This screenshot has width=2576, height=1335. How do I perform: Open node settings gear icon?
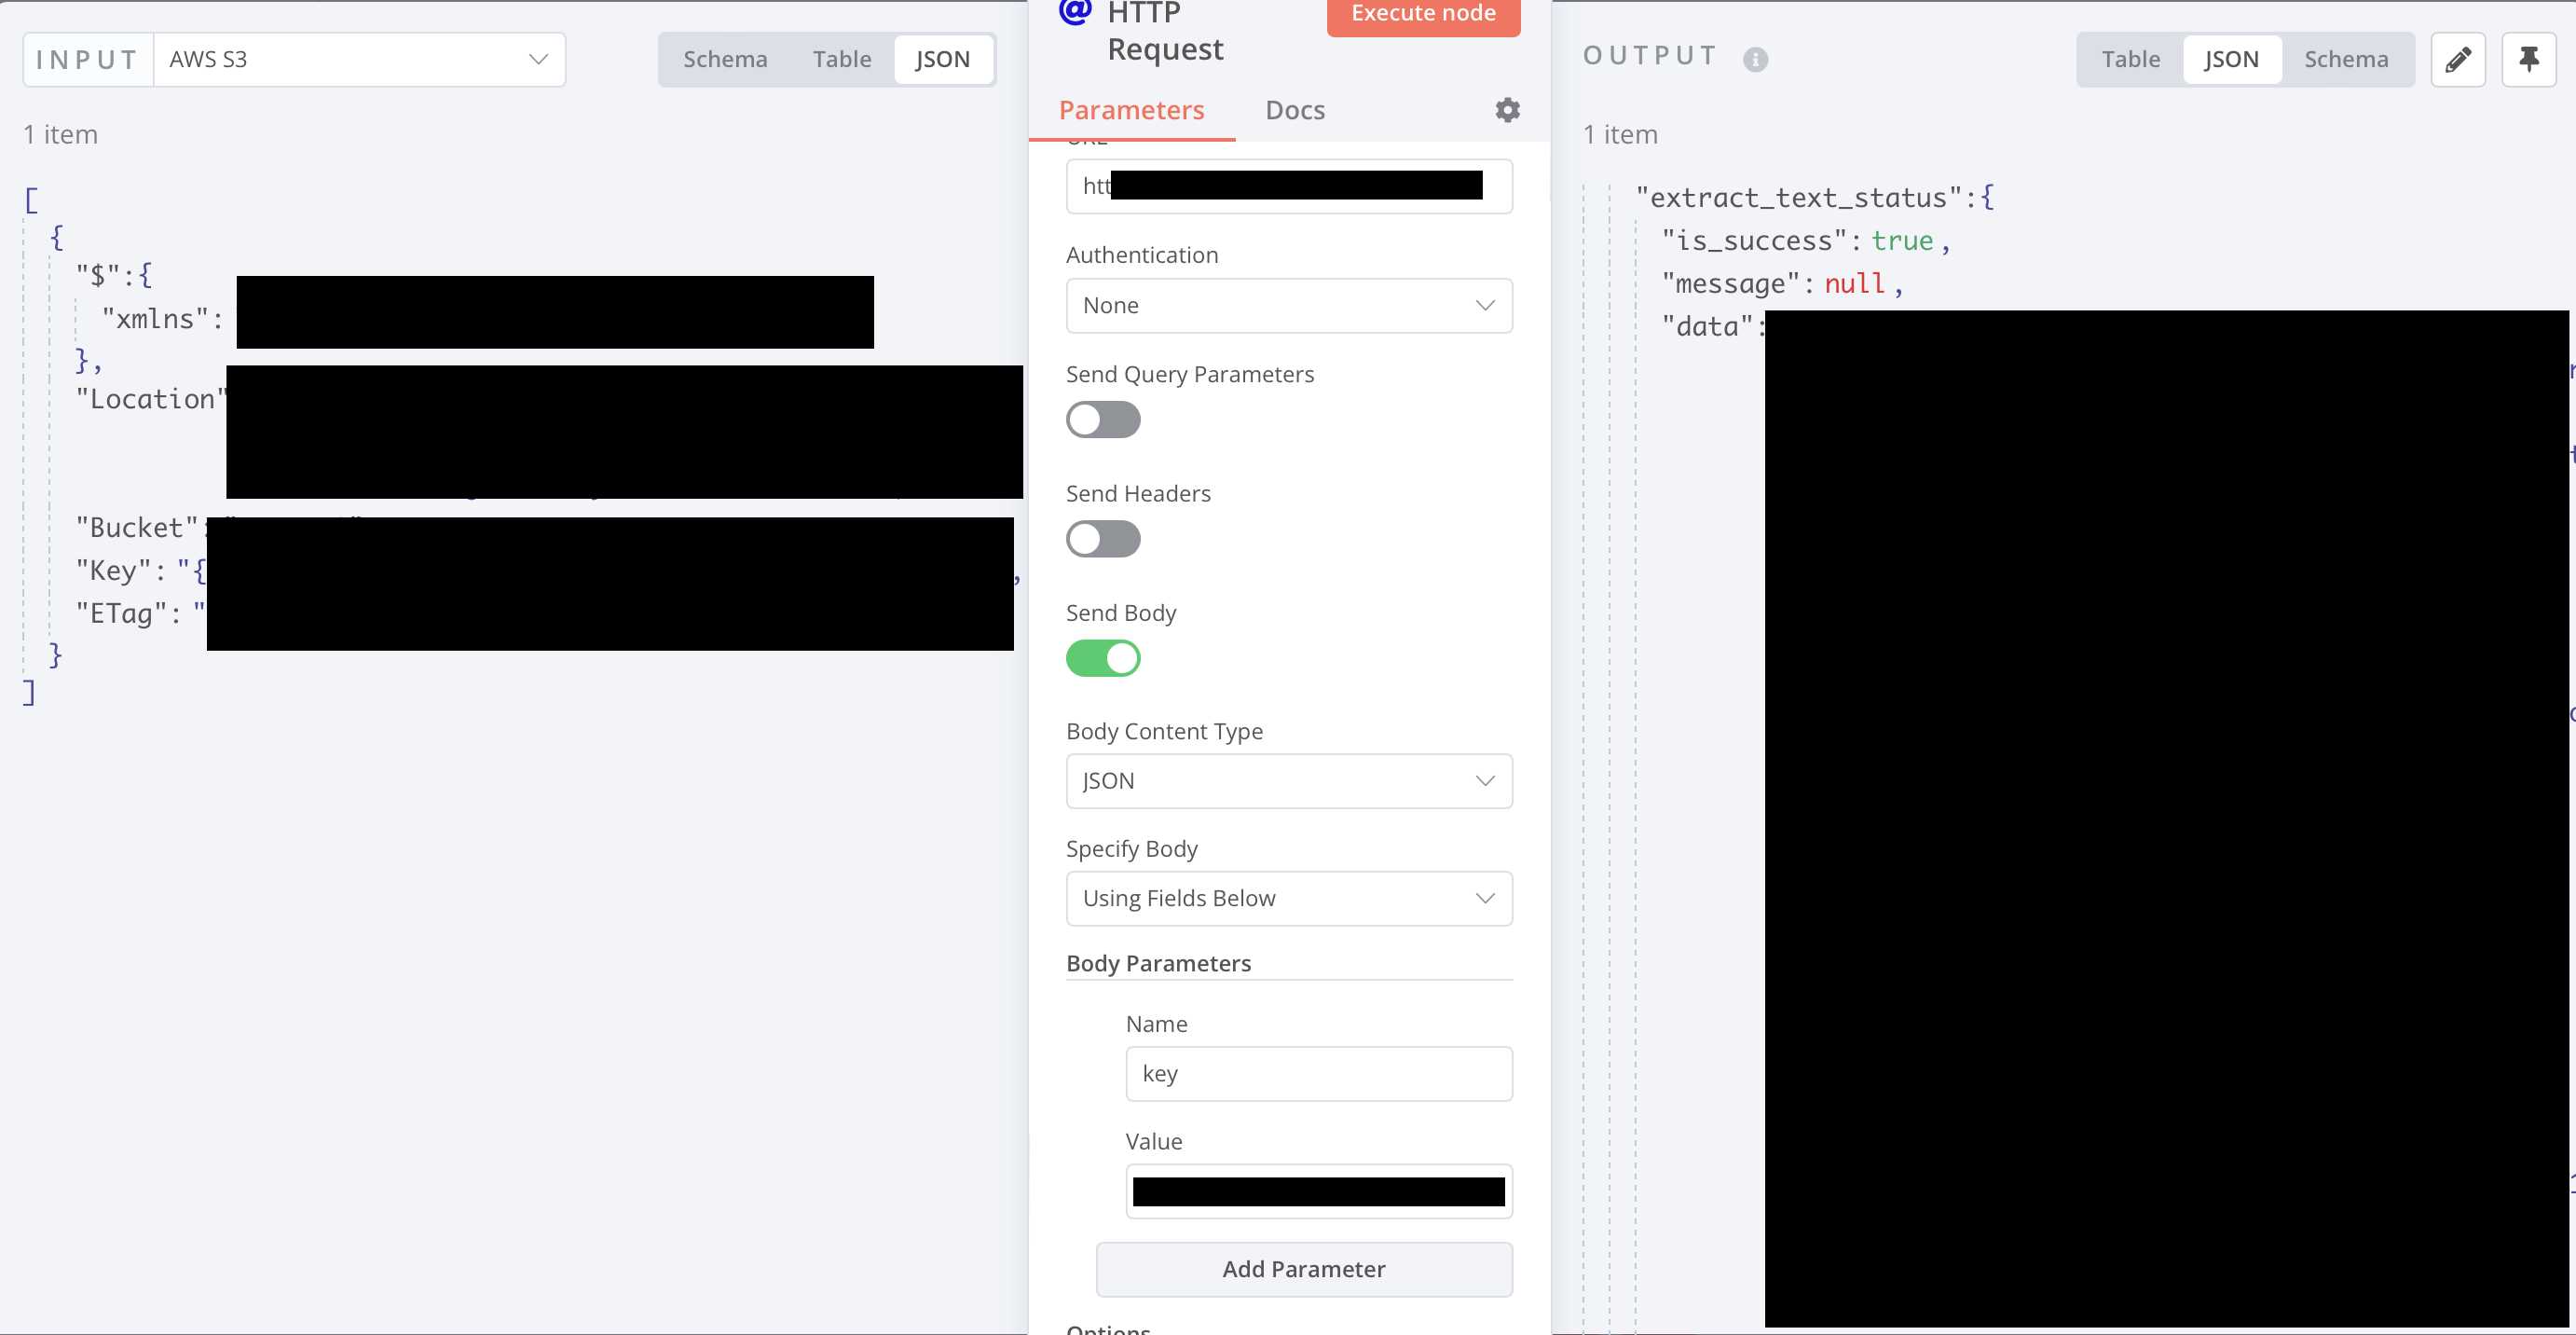tap(1507, 110)
